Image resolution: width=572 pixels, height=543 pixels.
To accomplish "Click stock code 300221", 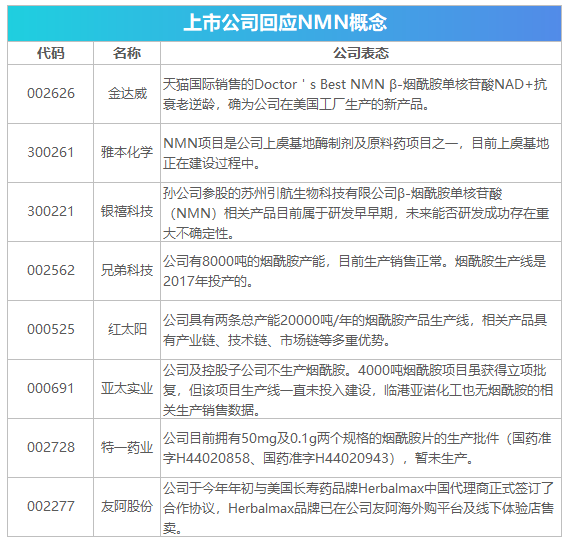I will [x=51, y=212].
